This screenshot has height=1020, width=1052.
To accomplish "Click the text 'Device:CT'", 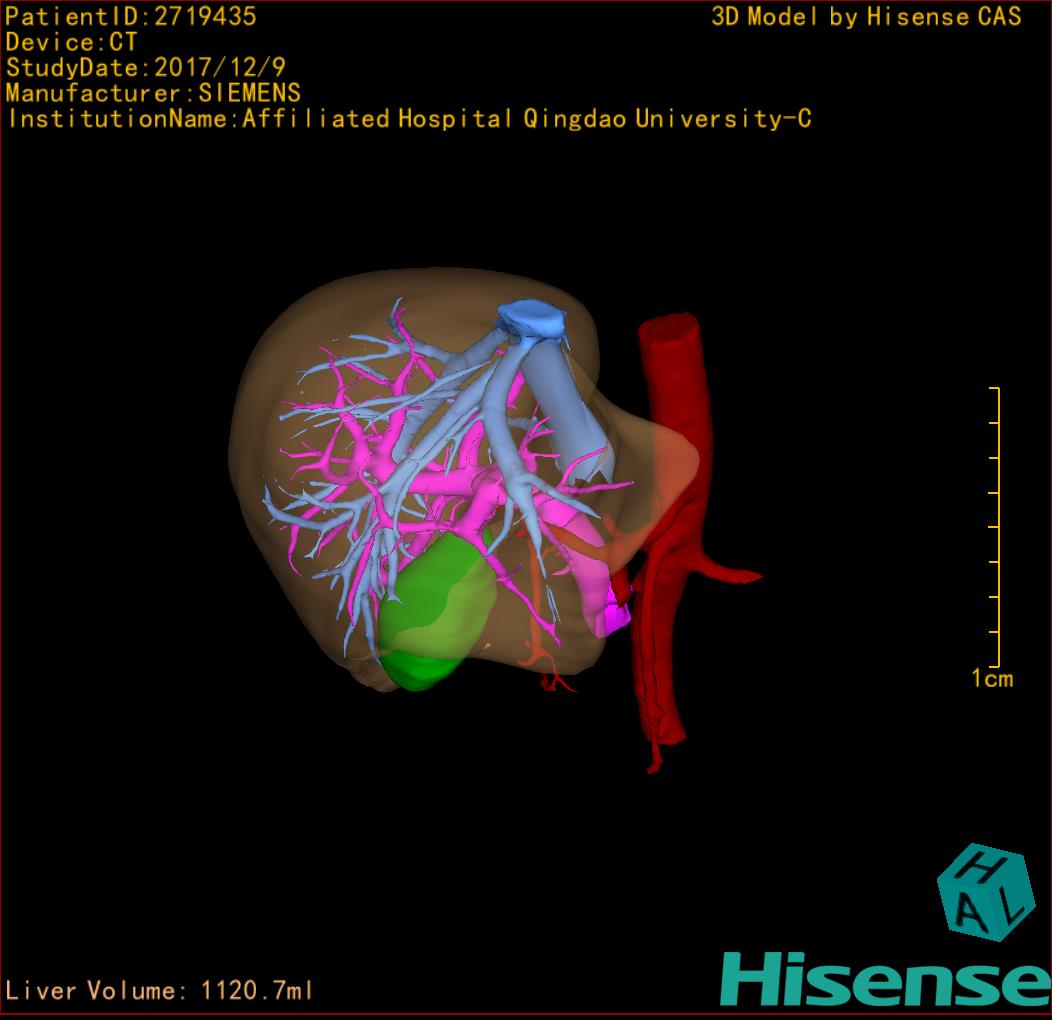I will tap(71, 42).
